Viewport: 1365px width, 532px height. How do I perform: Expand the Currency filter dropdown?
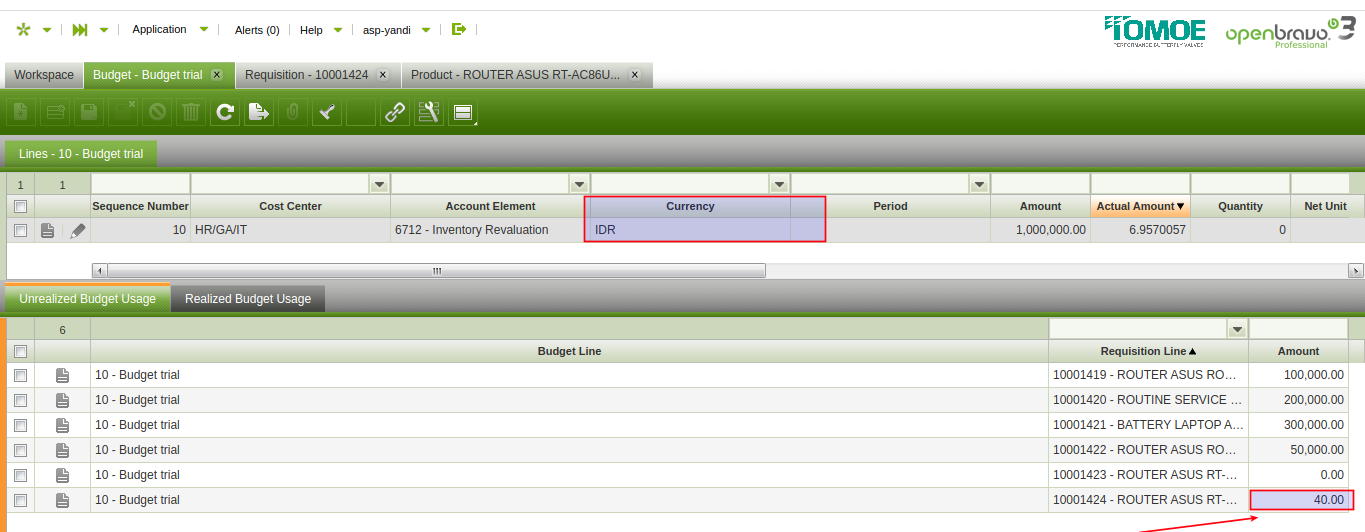(779, 184)
